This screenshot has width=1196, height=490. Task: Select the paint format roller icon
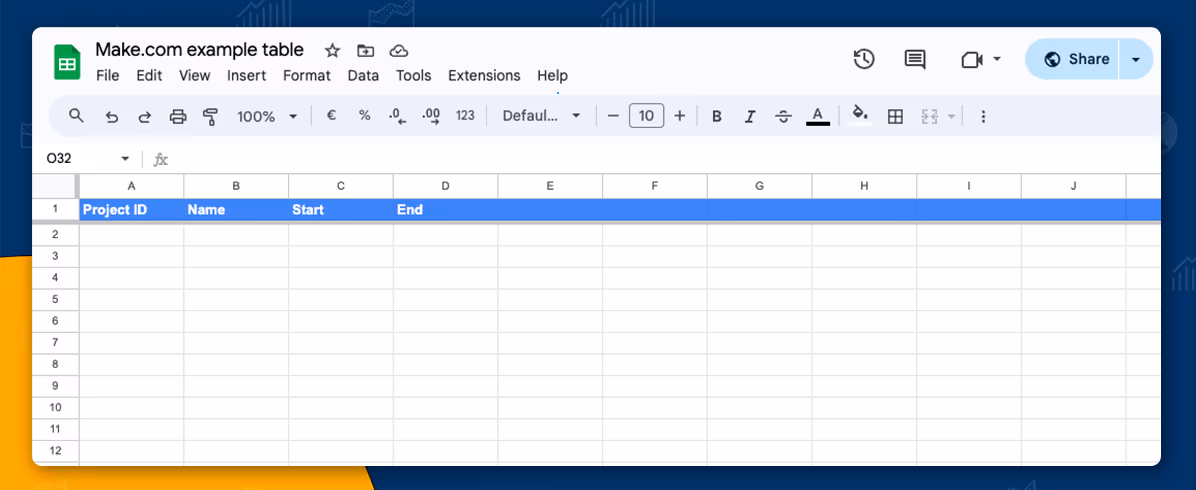click(210, 117)
